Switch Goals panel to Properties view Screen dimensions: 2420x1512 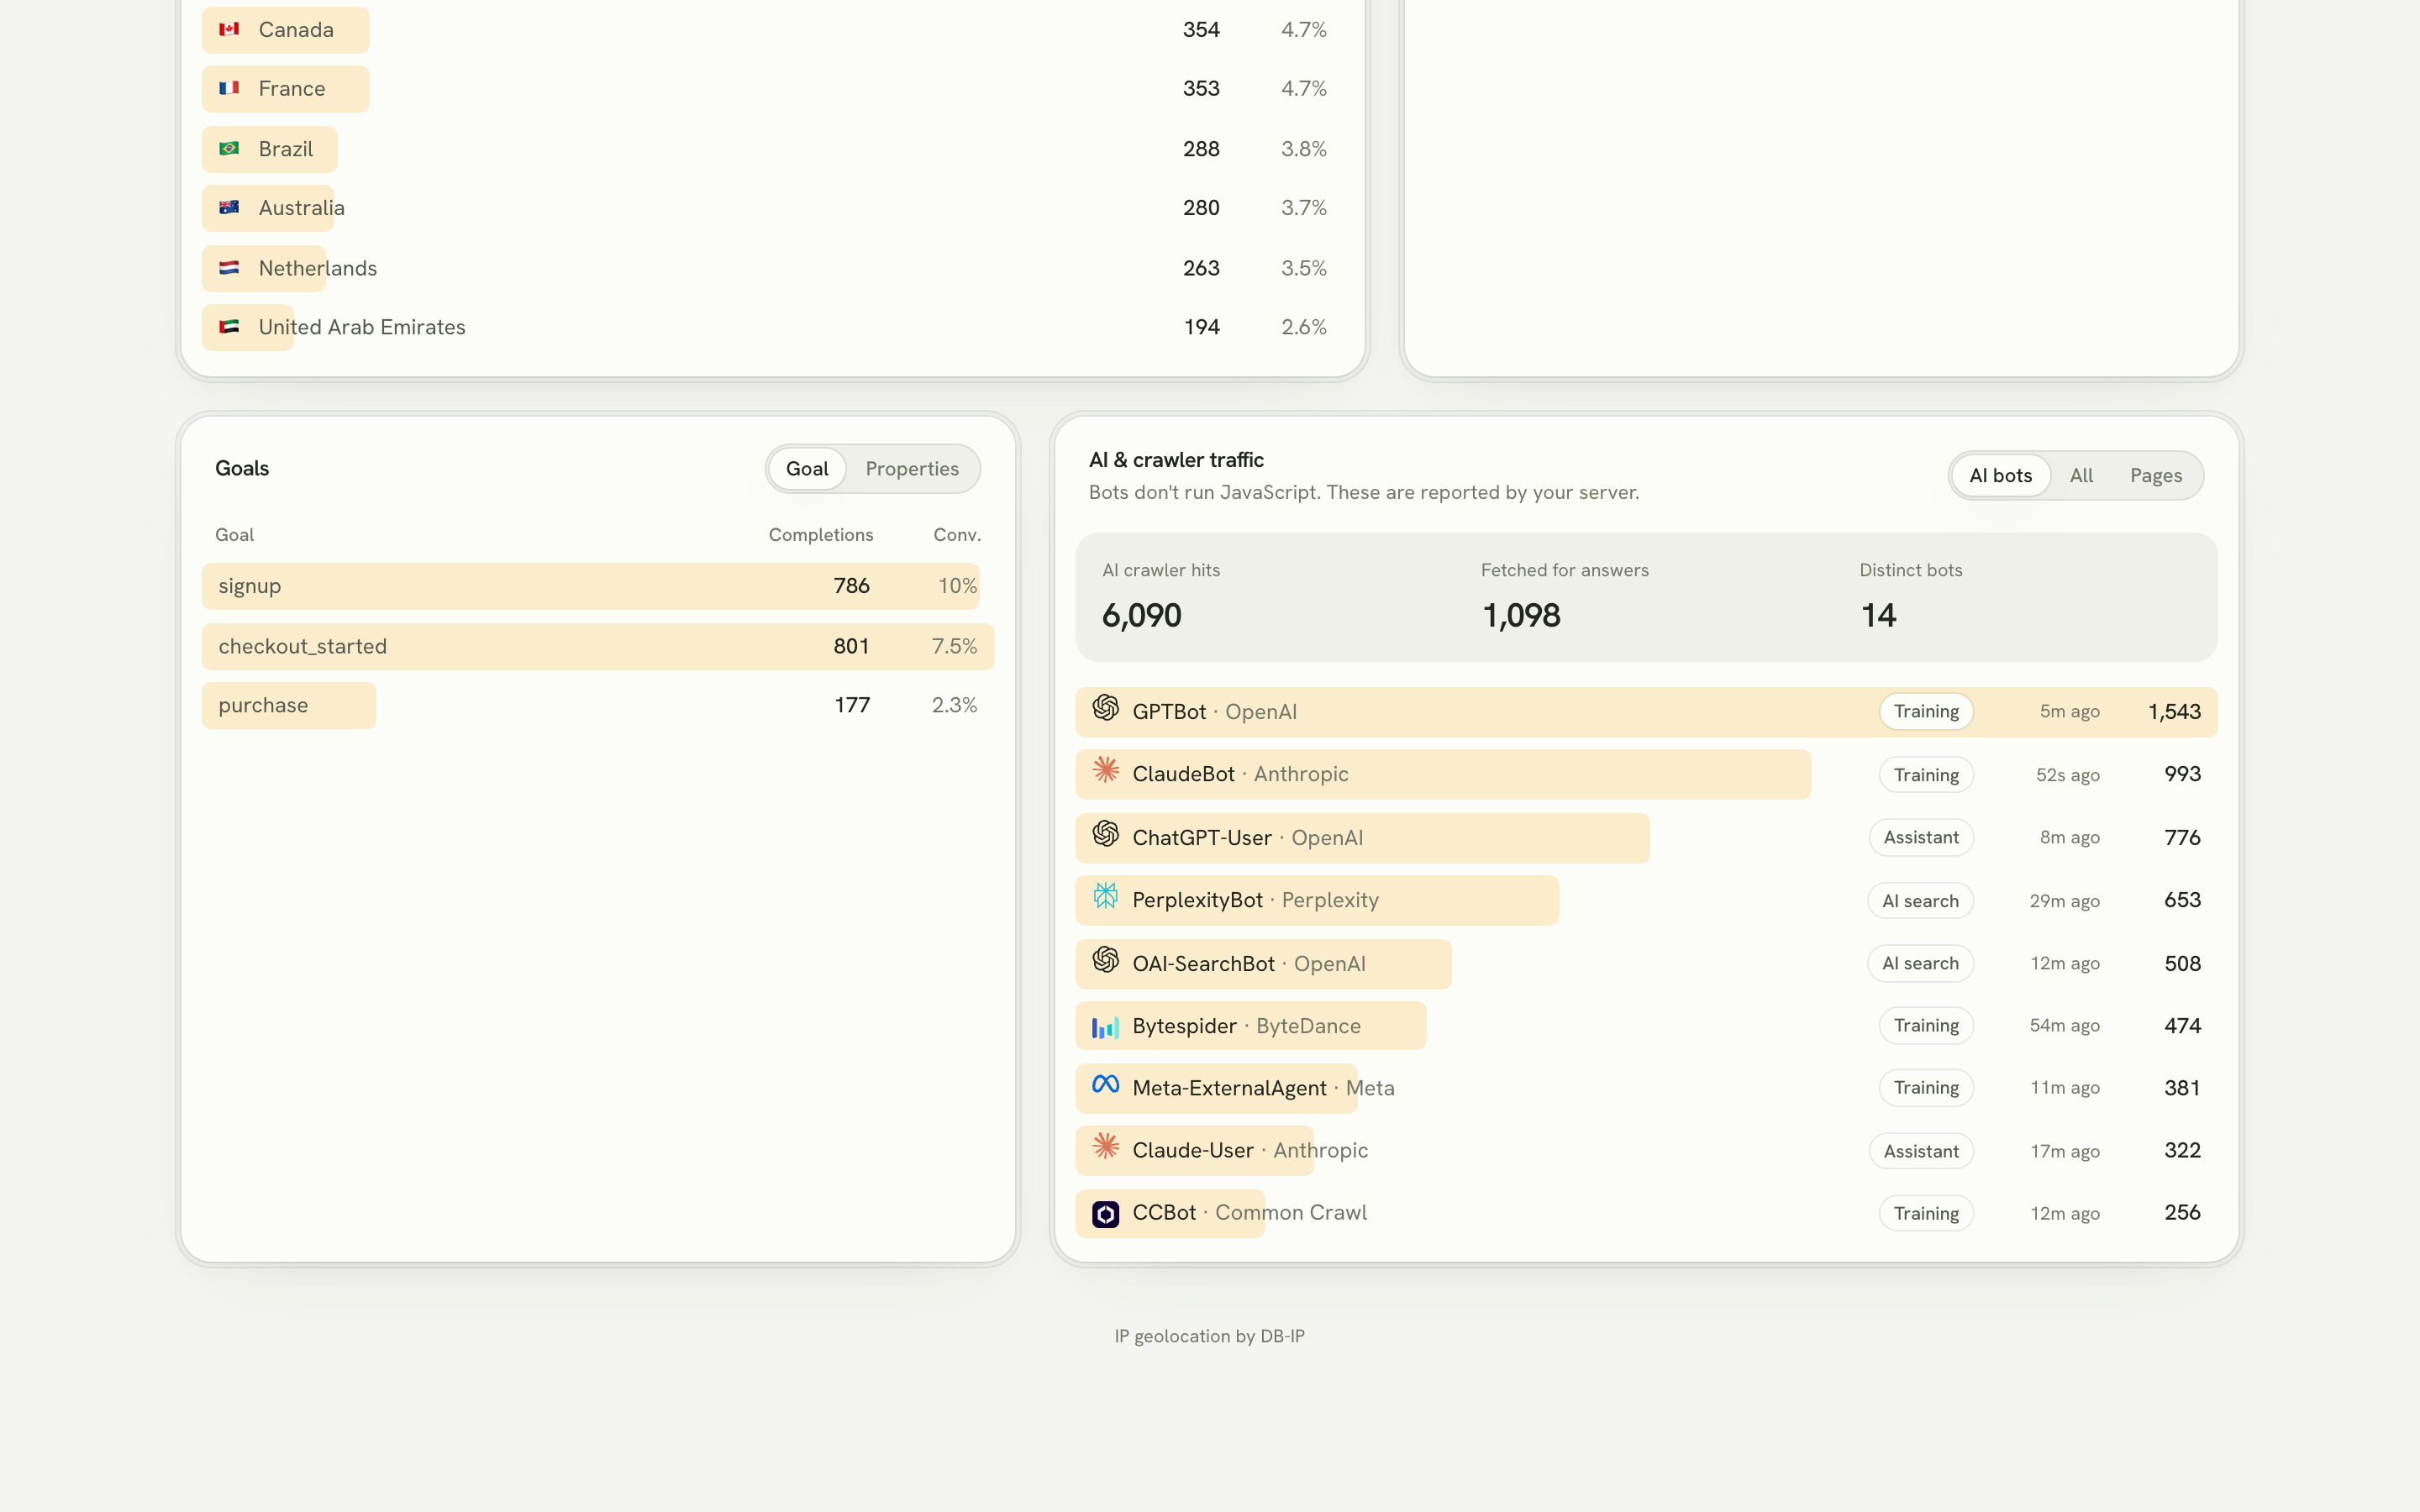(x=912, y=469)
